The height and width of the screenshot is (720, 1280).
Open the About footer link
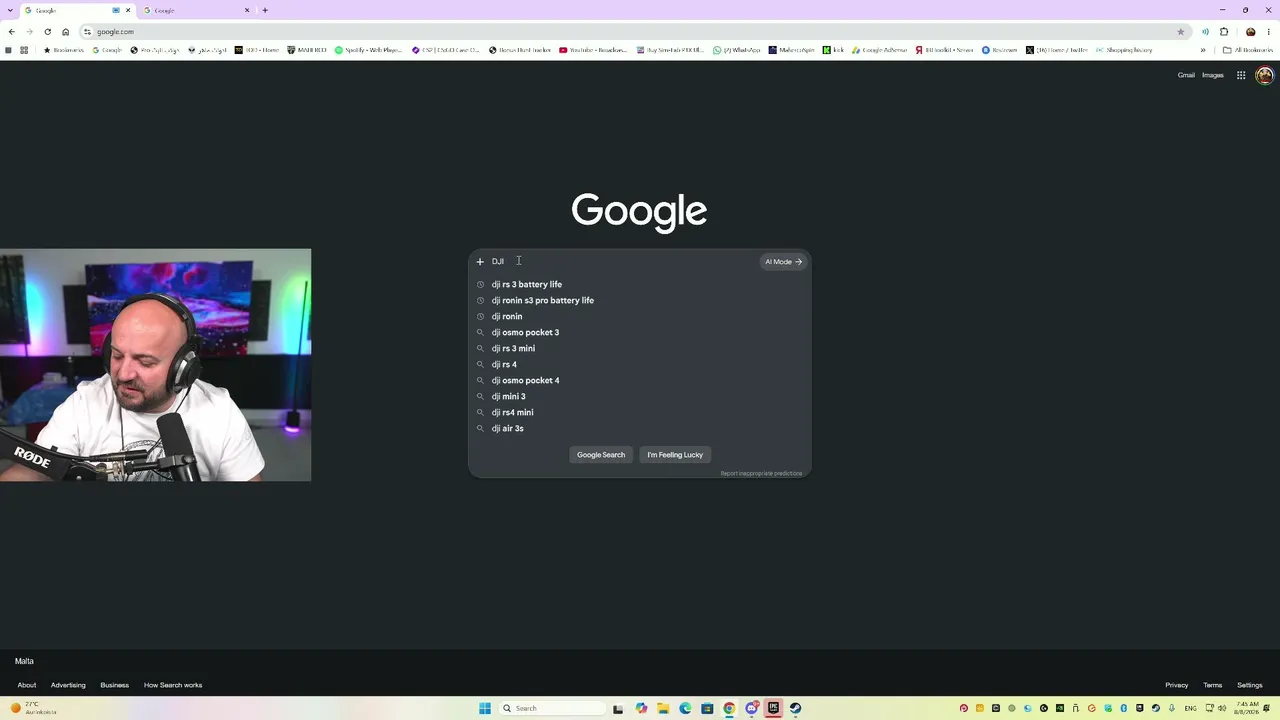[27, 685]
